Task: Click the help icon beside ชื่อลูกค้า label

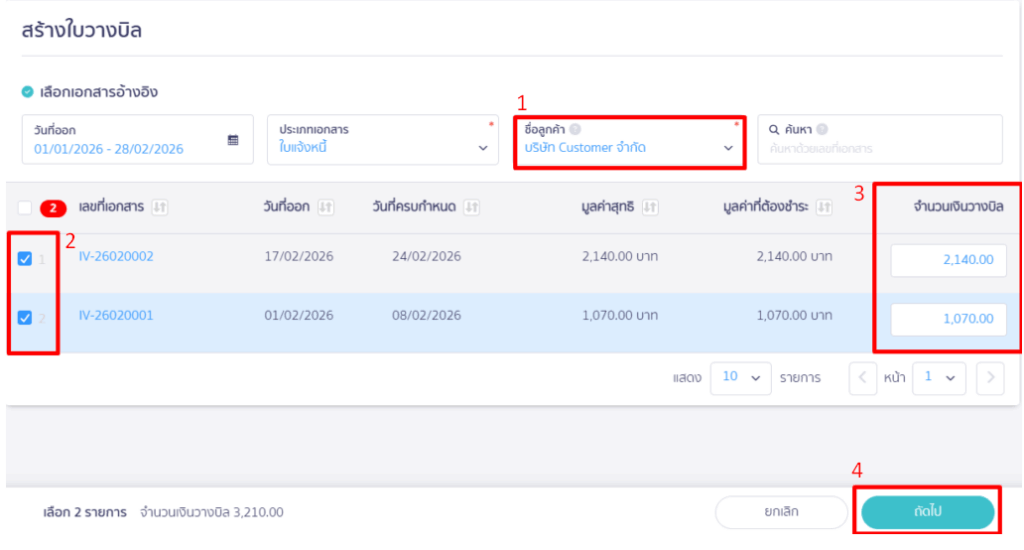Action: tap(575, 129)
